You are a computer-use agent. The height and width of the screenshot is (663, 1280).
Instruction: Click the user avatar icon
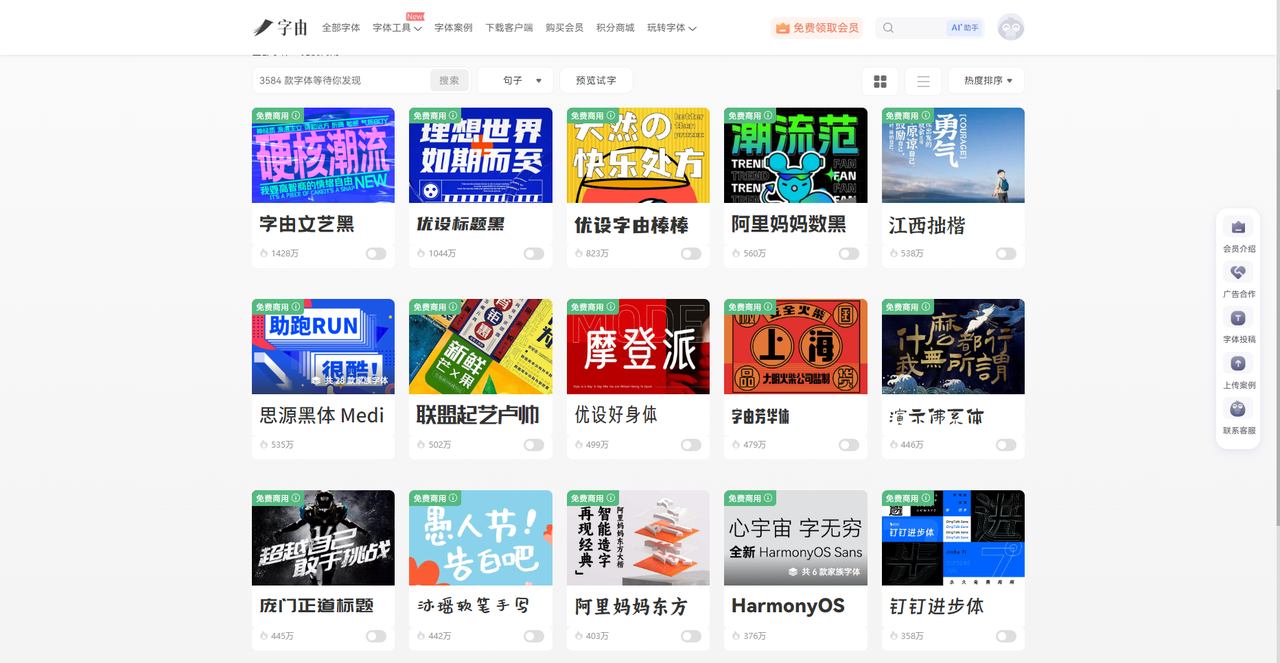coord(1011,28)
